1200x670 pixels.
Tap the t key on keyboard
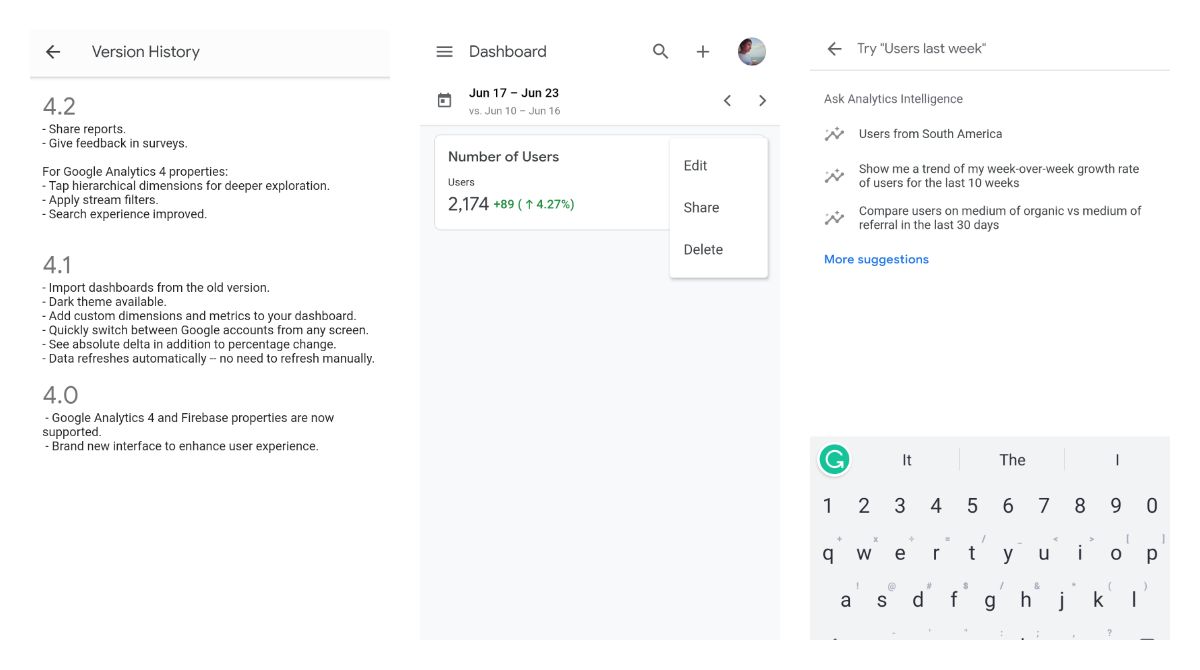[972, 553]
